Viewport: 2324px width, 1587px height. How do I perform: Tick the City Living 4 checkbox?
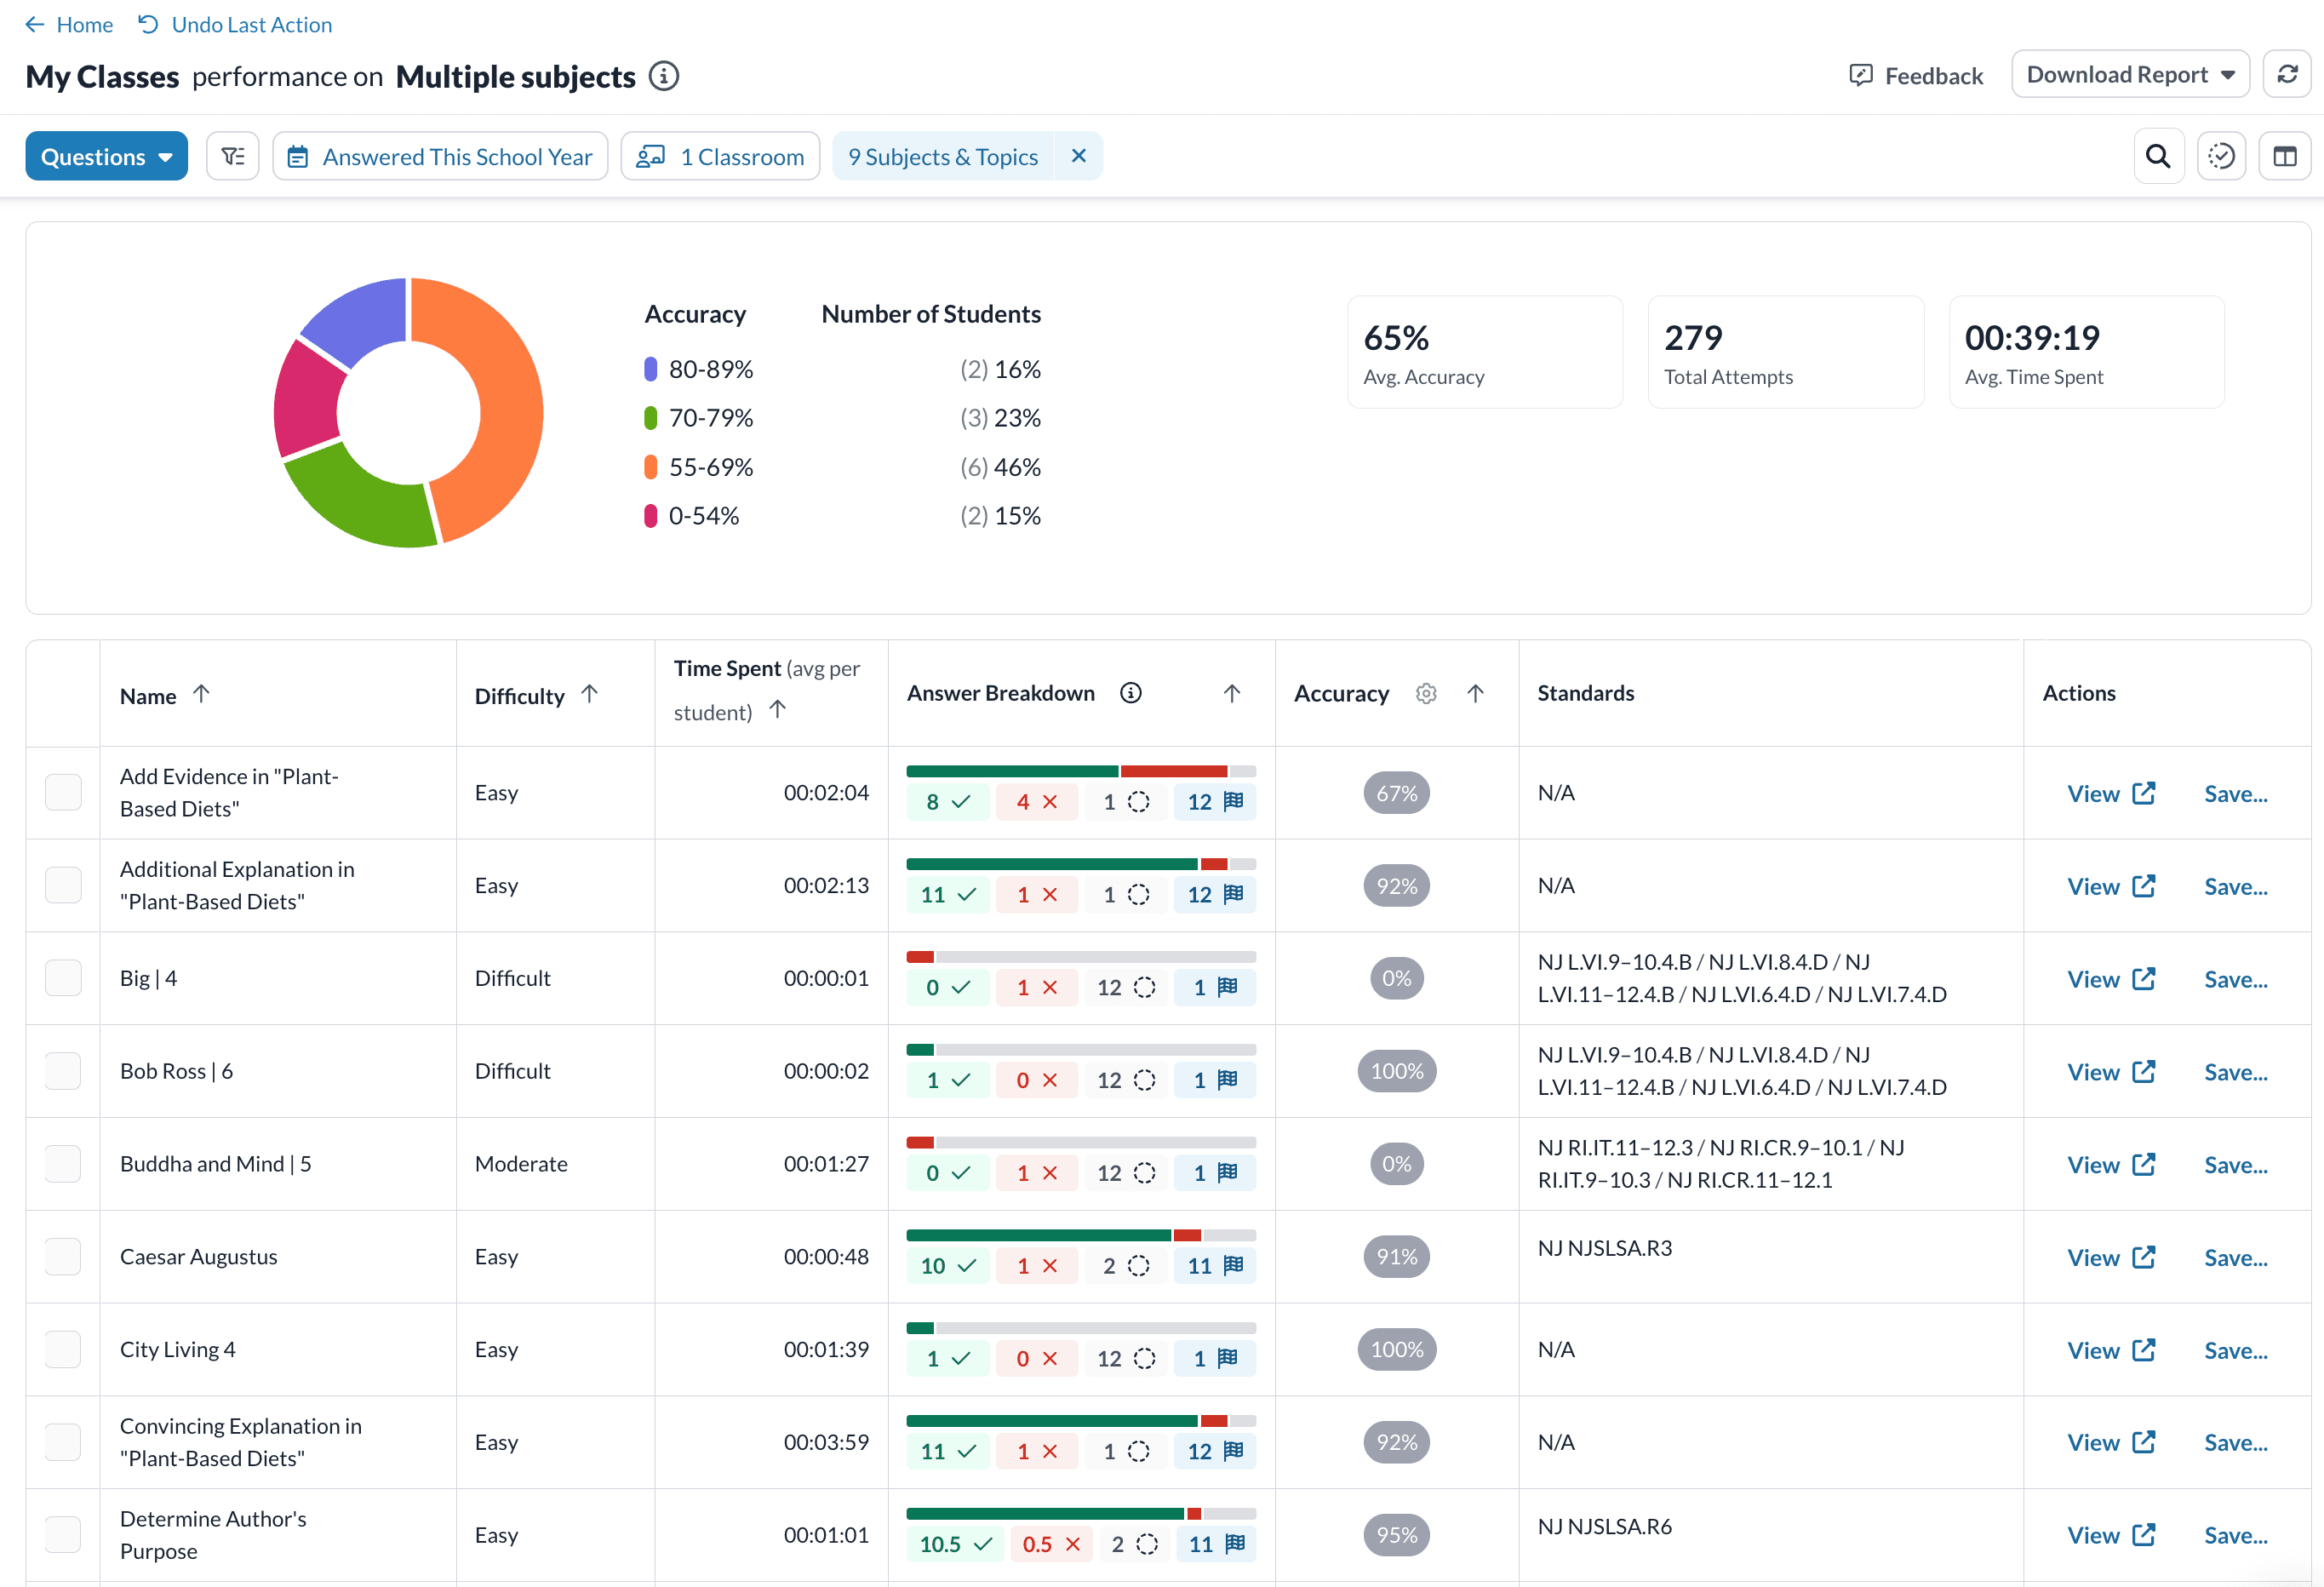click(63, 1349)
